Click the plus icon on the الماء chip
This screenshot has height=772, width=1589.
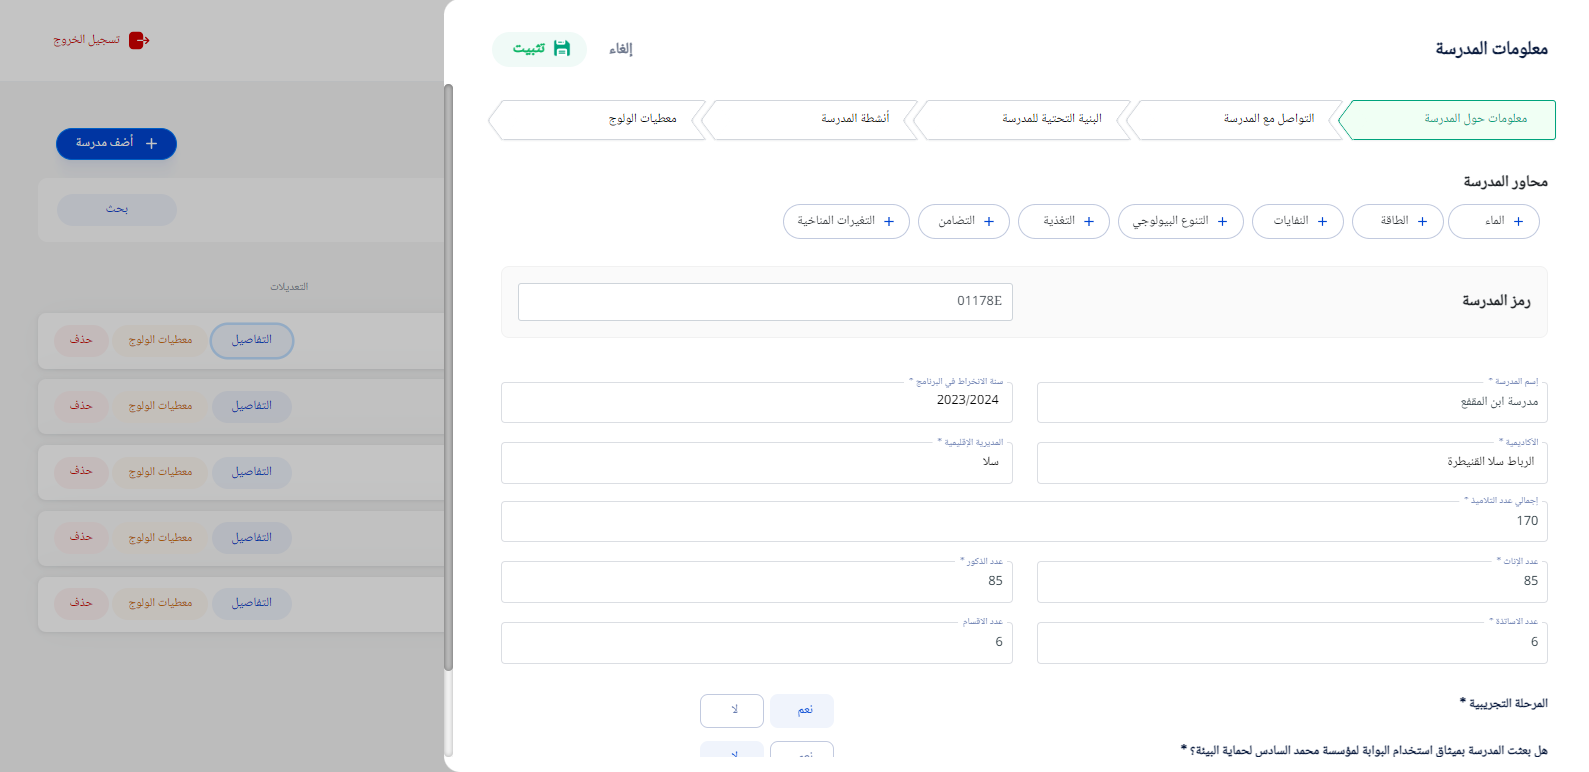(1518, 222)
